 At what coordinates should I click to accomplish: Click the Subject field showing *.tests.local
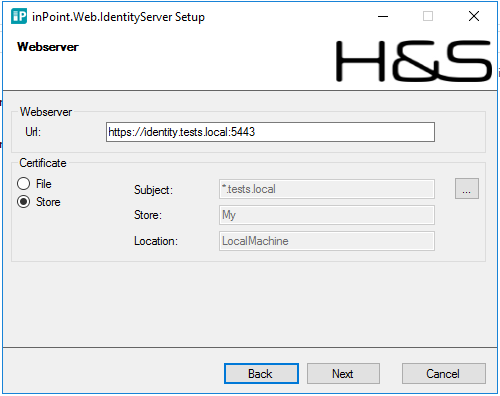tap(327, 189)
